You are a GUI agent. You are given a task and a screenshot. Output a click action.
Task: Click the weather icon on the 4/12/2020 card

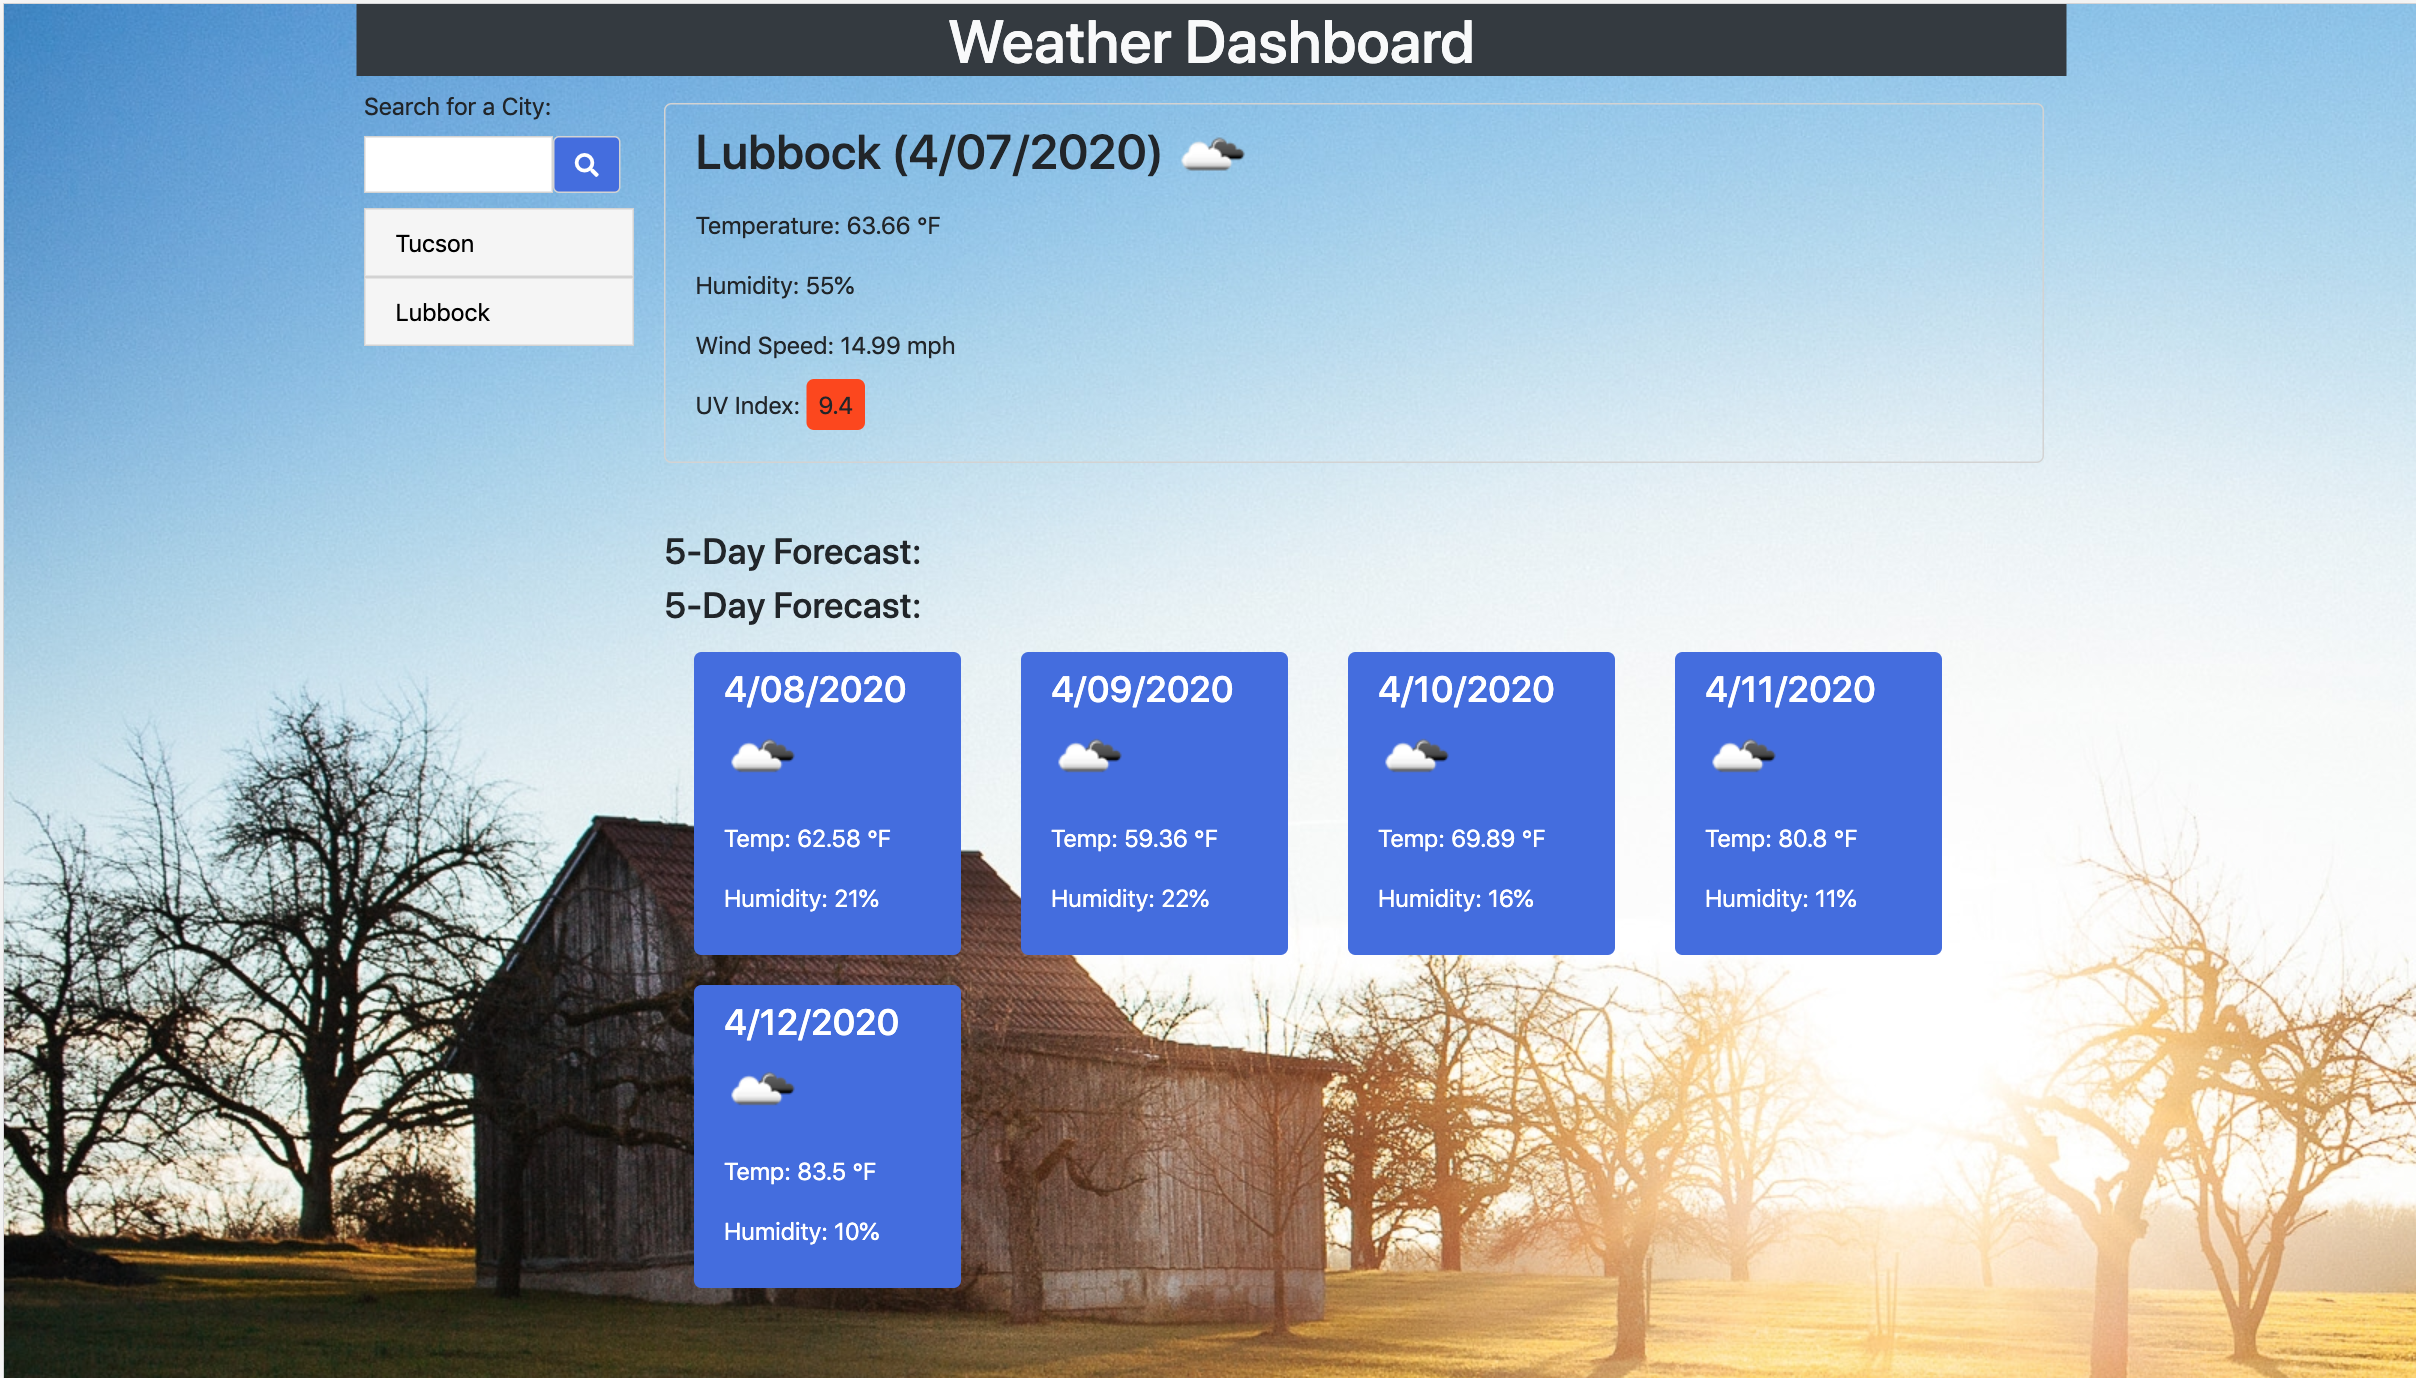pyautogui.click(x=762, y=1090)
